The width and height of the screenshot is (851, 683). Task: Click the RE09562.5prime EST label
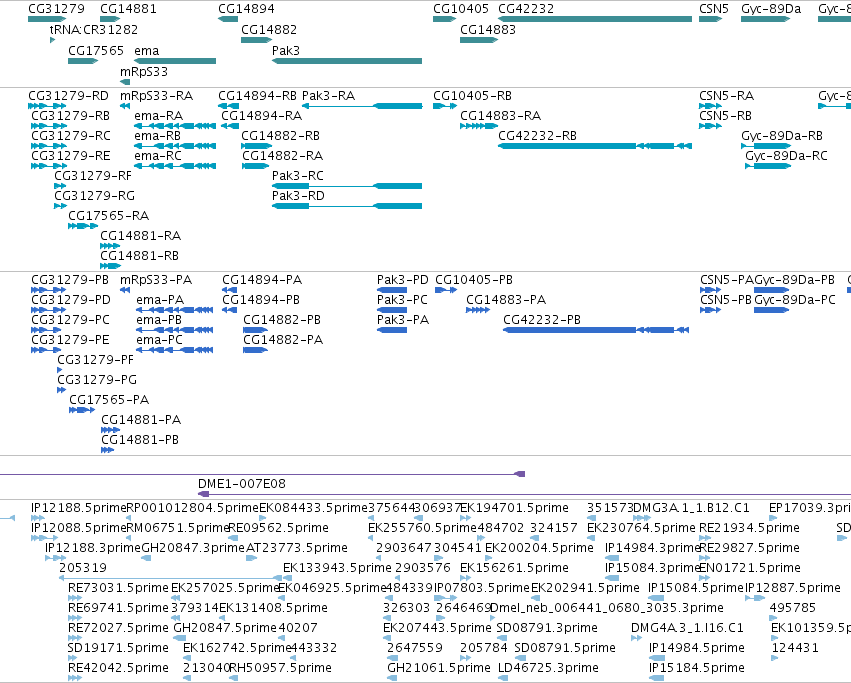point(278,528)
